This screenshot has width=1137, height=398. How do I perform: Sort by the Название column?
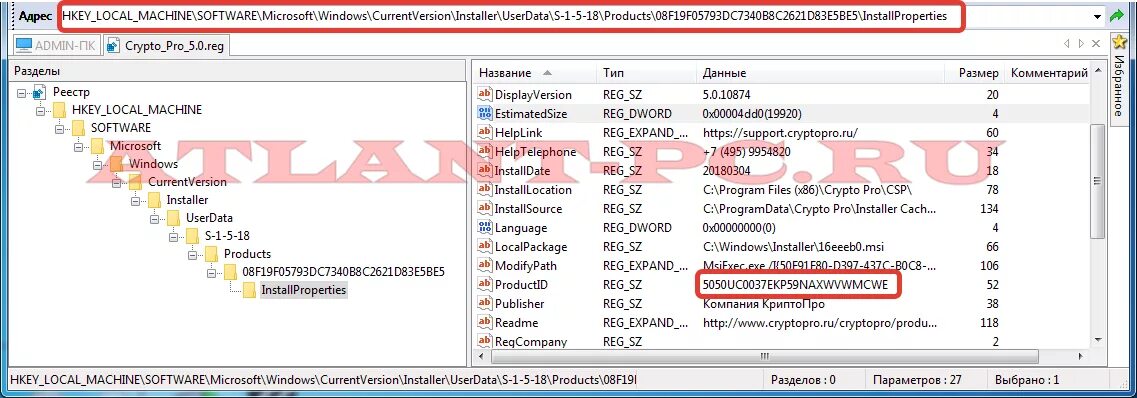pyautogui.click(x=535, y=73)
